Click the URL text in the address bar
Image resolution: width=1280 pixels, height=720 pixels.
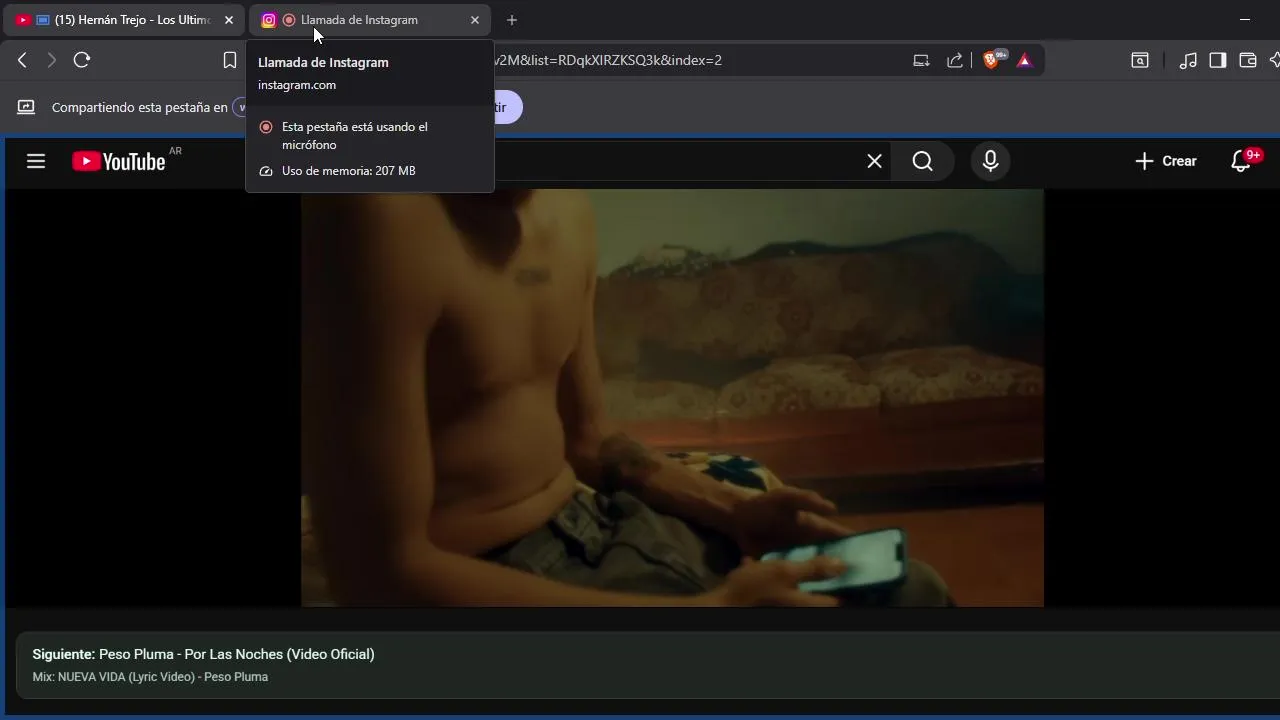click(x=608, y=60)
